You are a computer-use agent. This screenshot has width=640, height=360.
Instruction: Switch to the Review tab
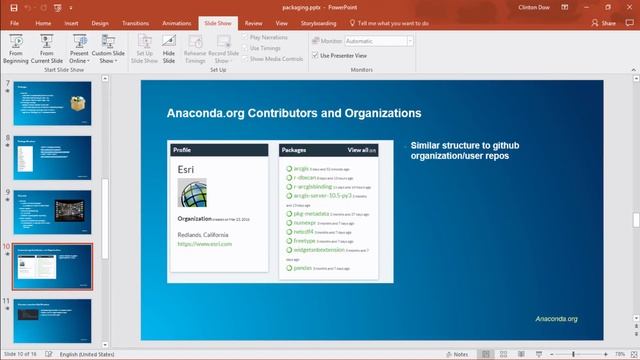point(253,23)
